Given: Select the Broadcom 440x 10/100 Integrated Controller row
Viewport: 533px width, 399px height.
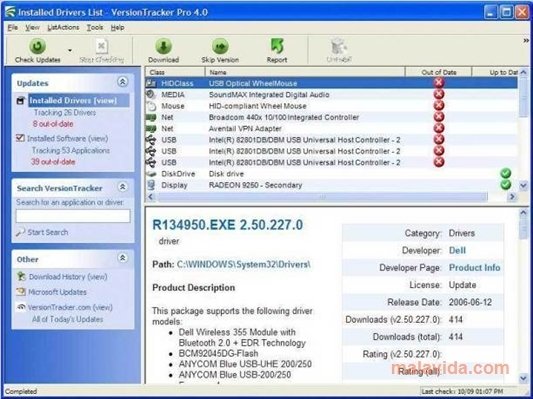Looking at the screenshot, I should tap(331, 117).
